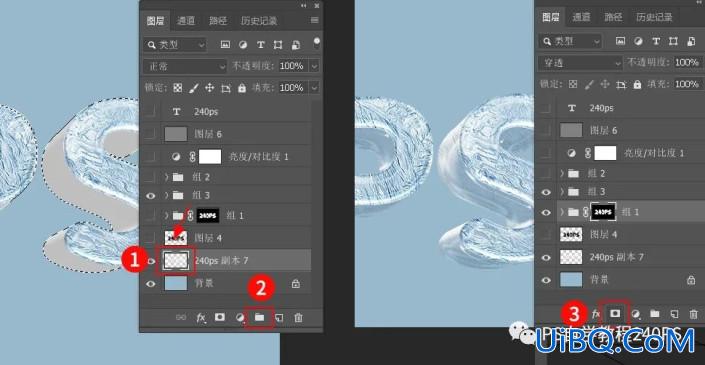
Task: Select 图层 tab in left panel
Action: [155, 21]
